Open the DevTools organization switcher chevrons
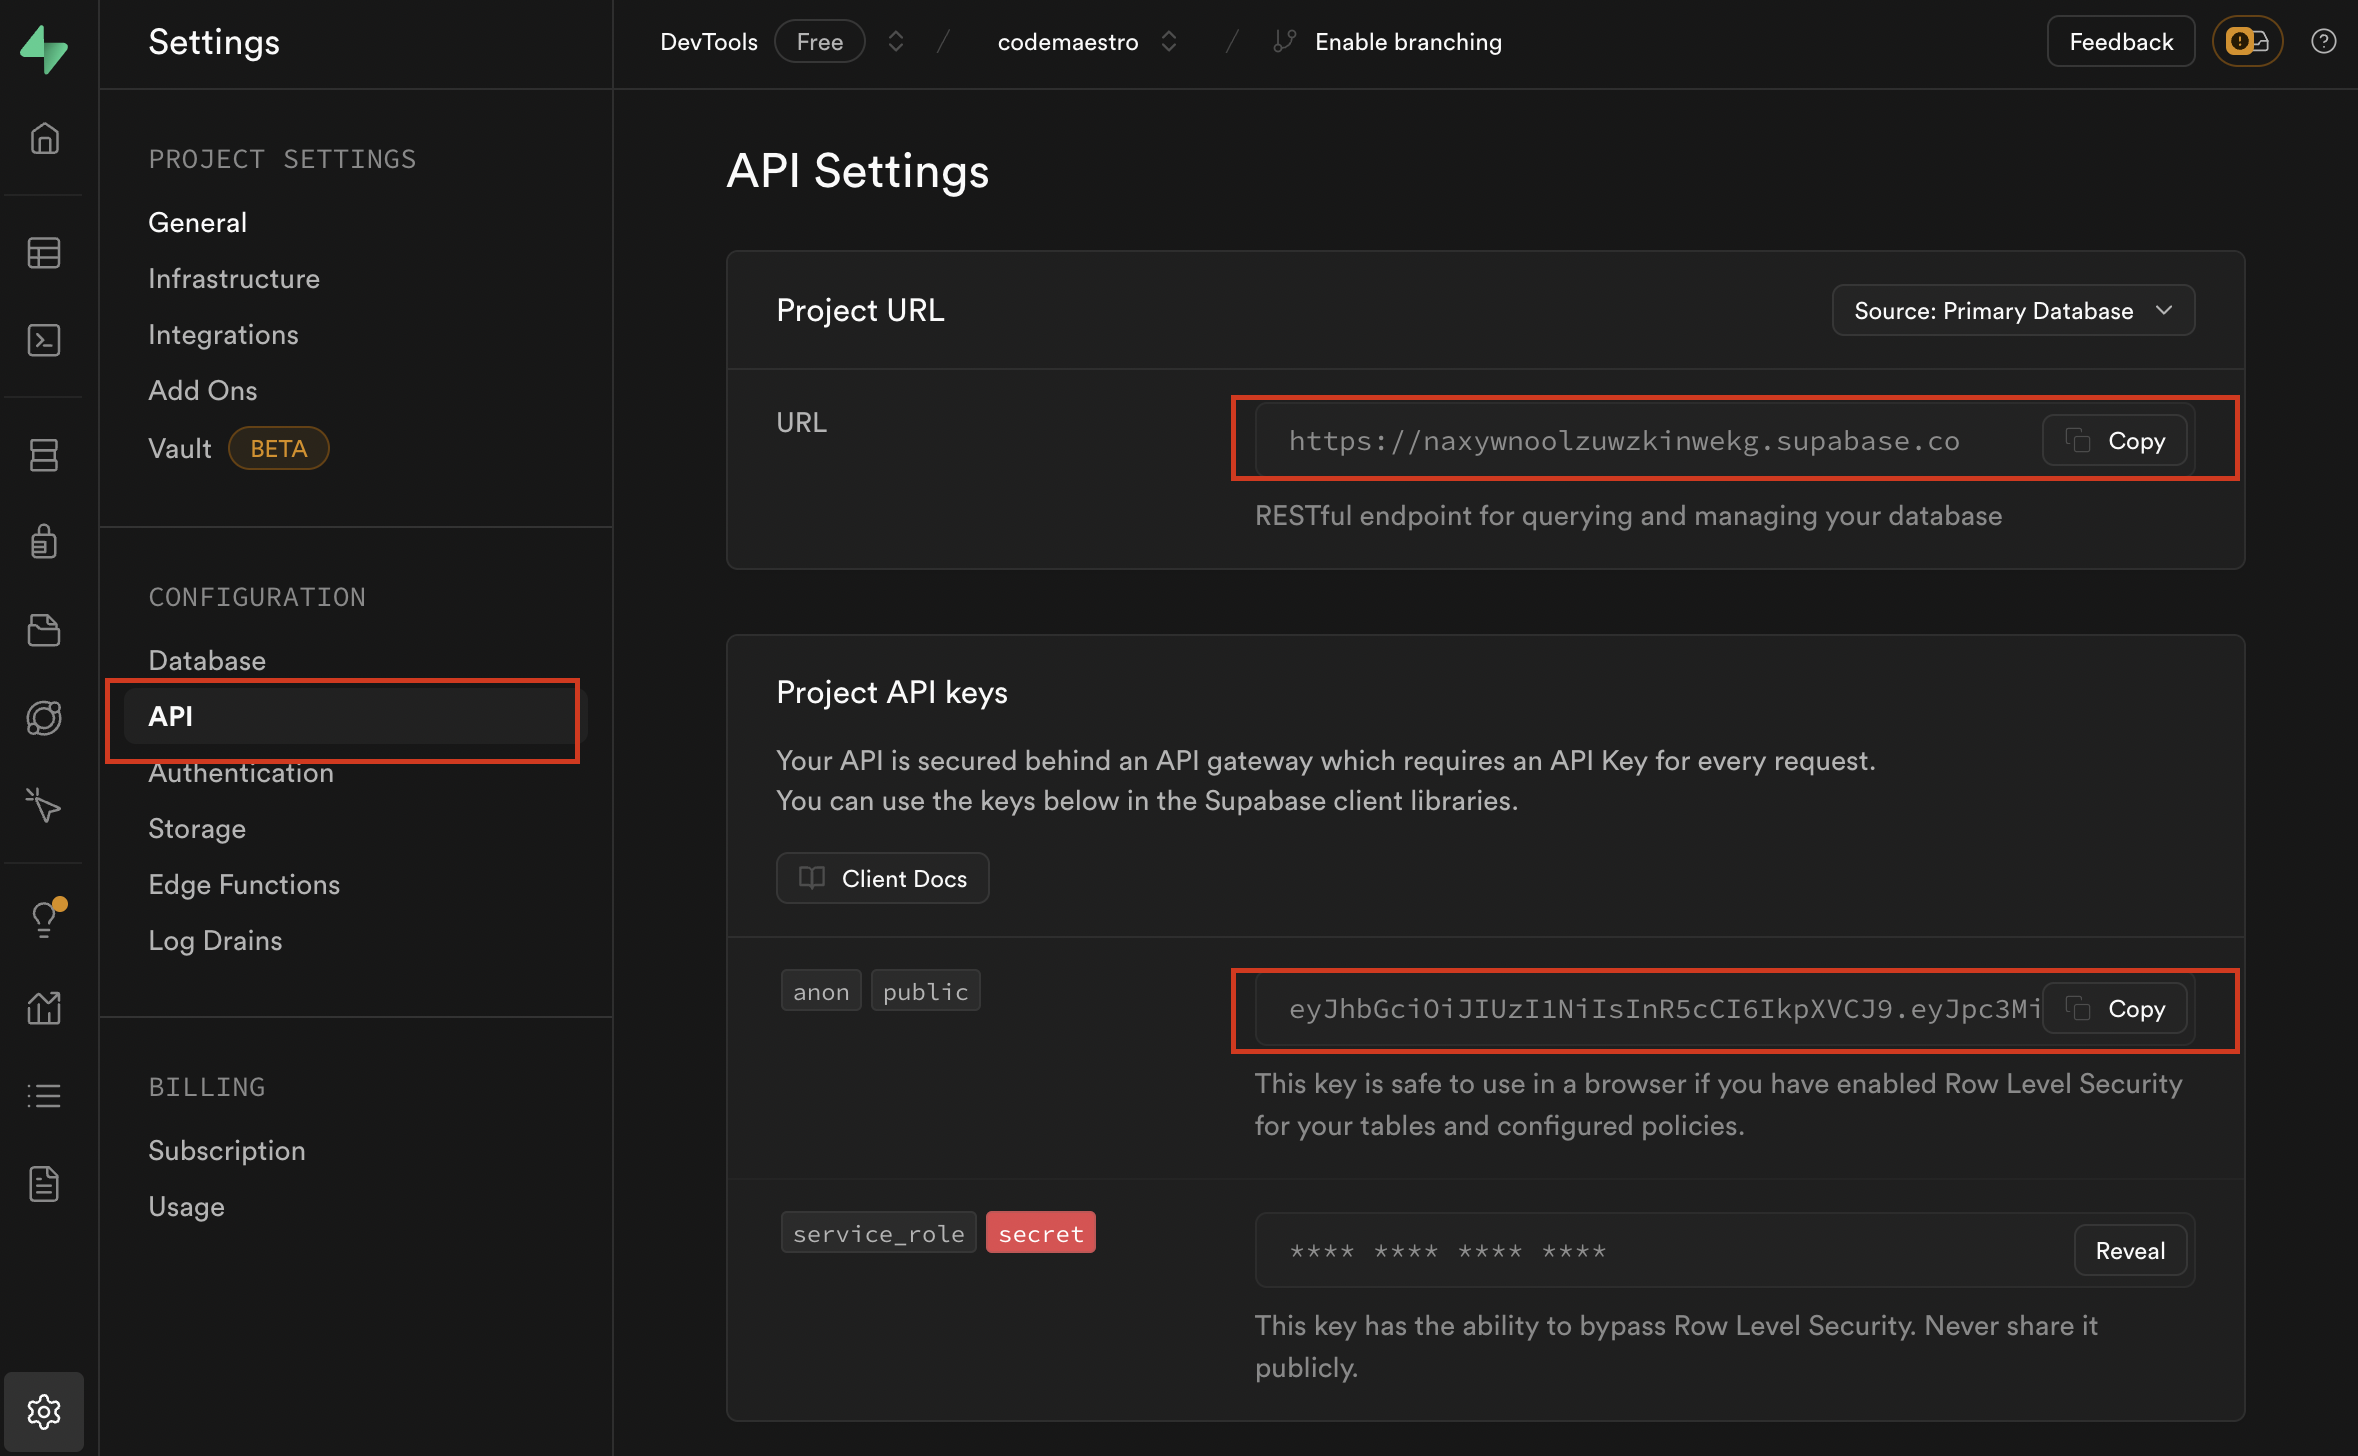Screen dimensions: 2358x1456 click(x=896, y=41)
